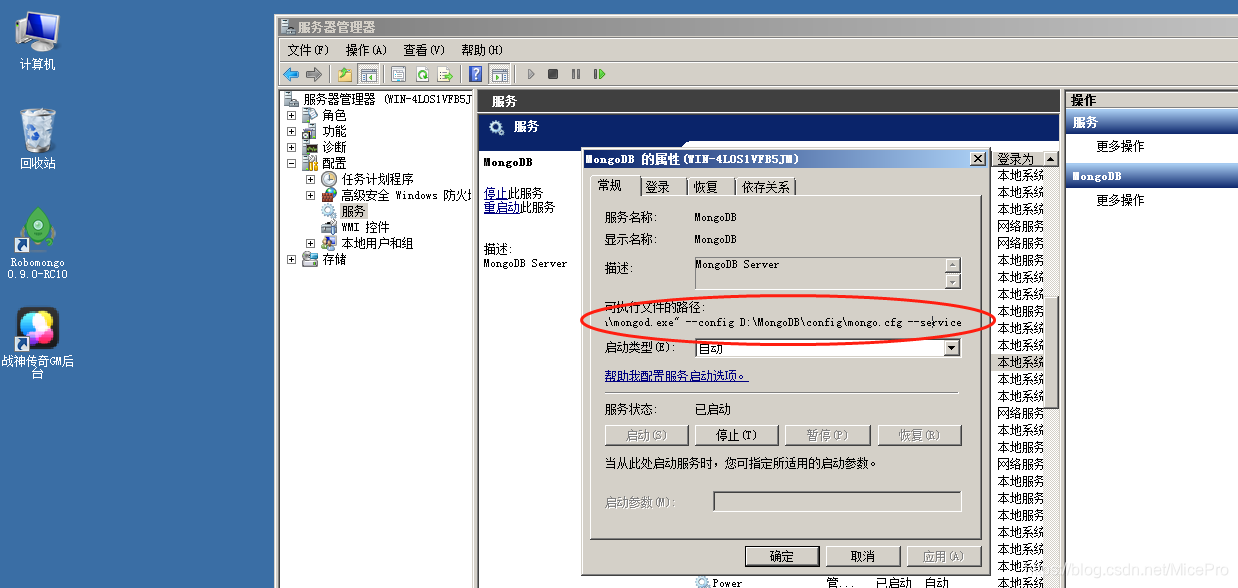Click the executable path text field
1238x588 pixels.
(783, 322)
